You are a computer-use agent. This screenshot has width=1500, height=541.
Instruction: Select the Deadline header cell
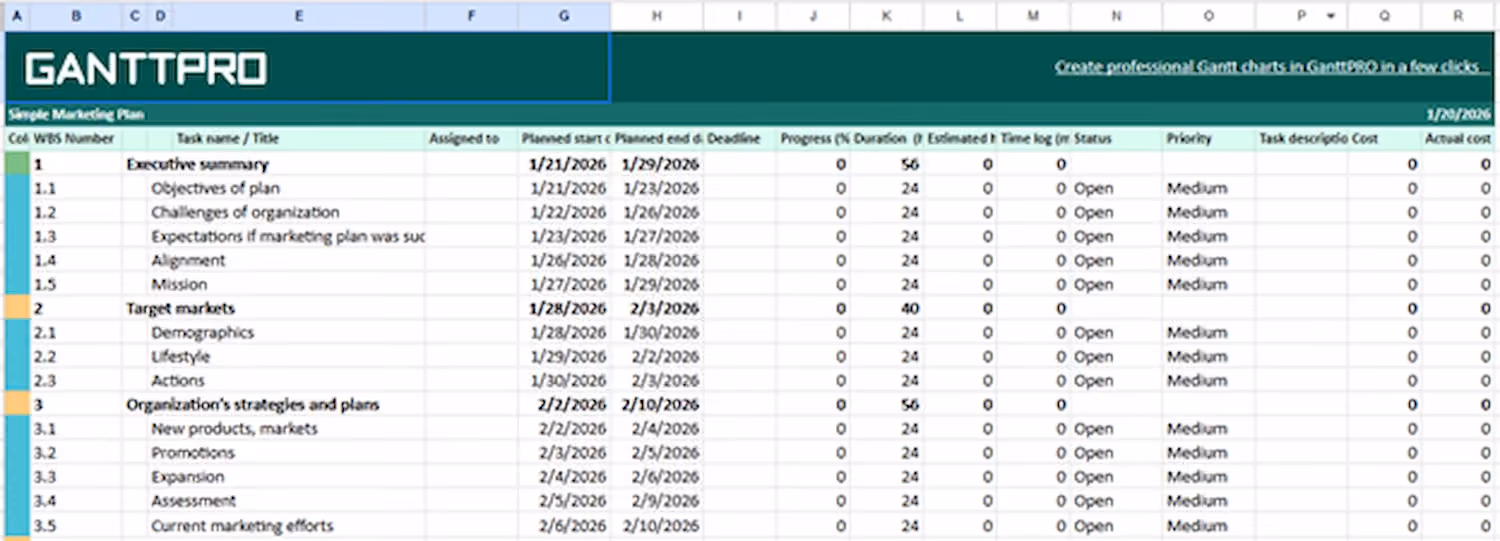point(740,139)
